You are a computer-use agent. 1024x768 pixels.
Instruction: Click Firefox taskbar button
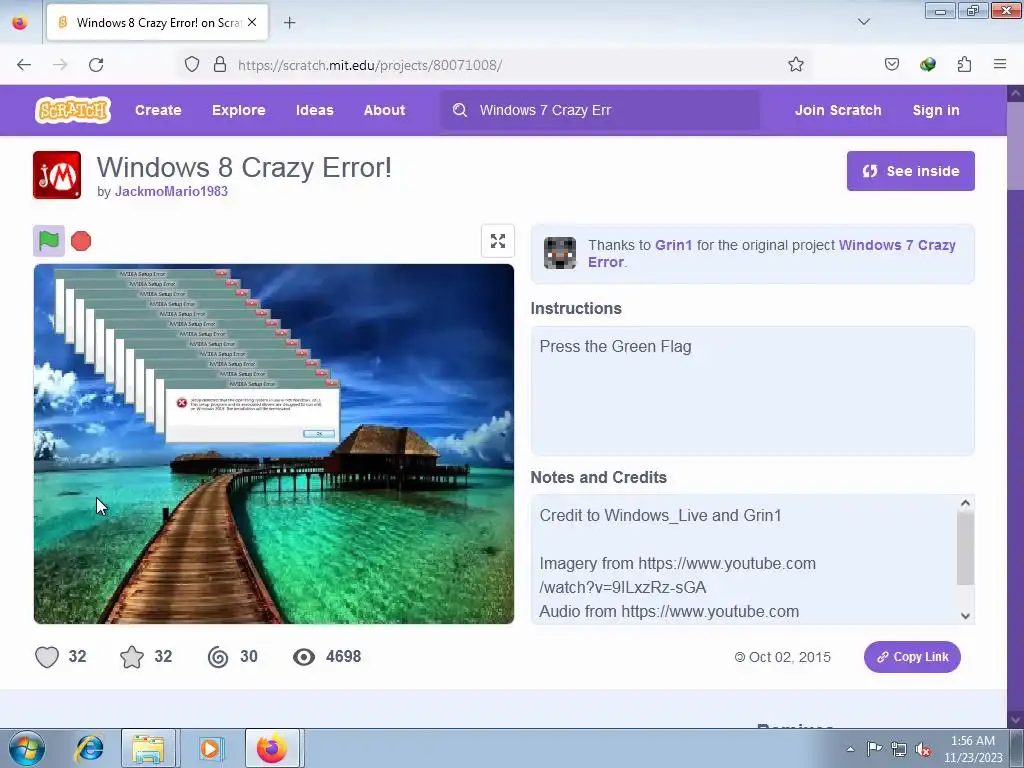(272, 748)
